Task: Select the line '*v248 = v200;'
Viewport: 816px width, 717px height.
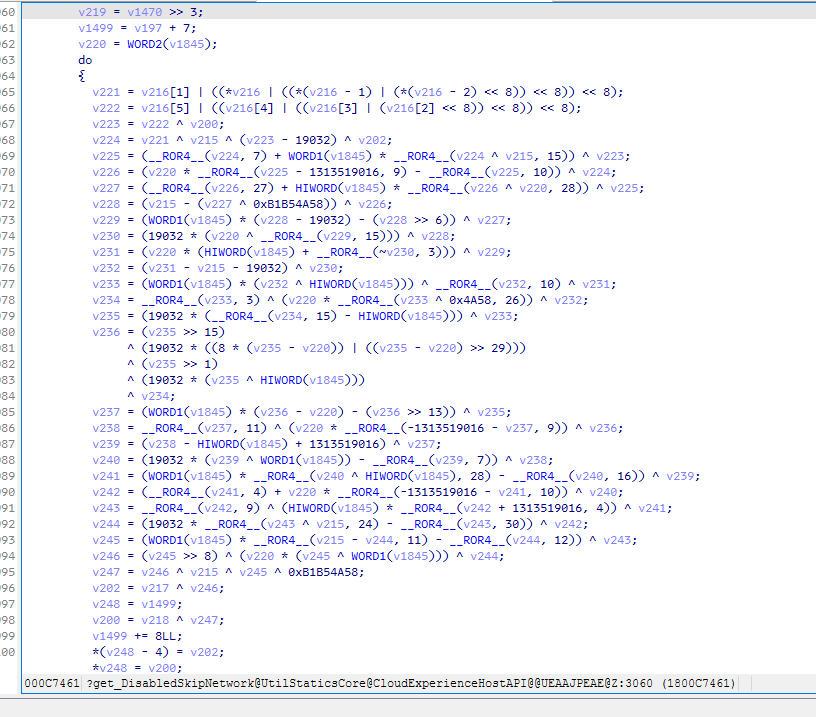Action: (137, 668)
